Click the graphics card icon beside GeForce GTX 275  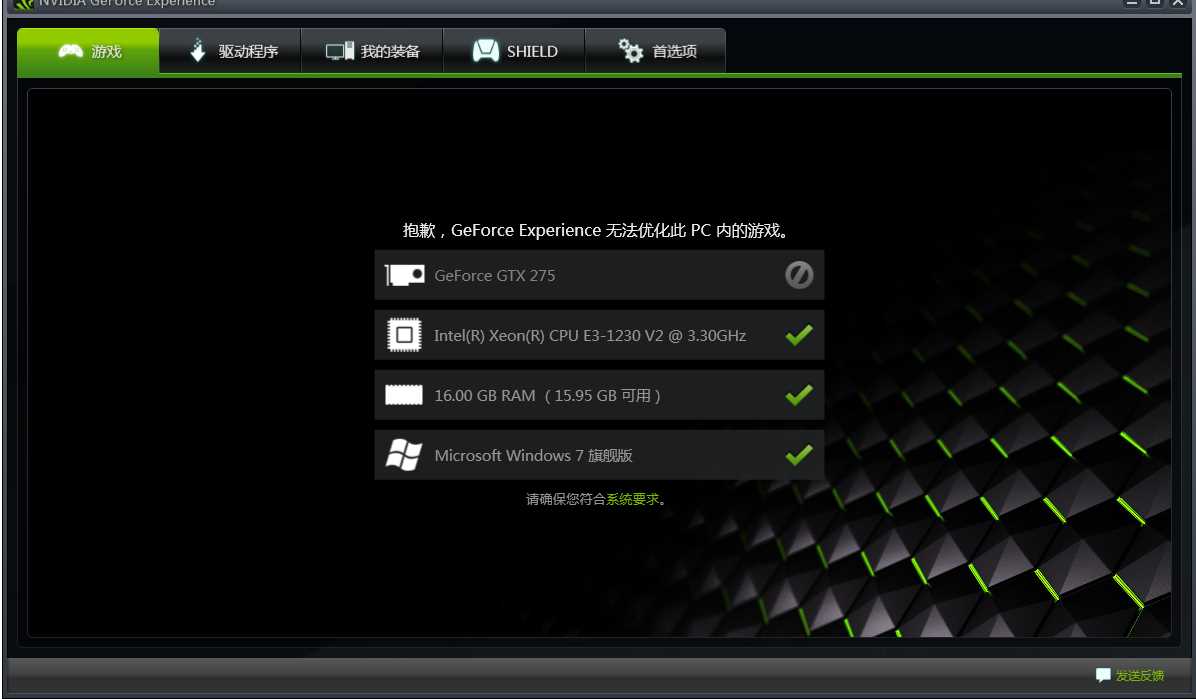point(404,275)
